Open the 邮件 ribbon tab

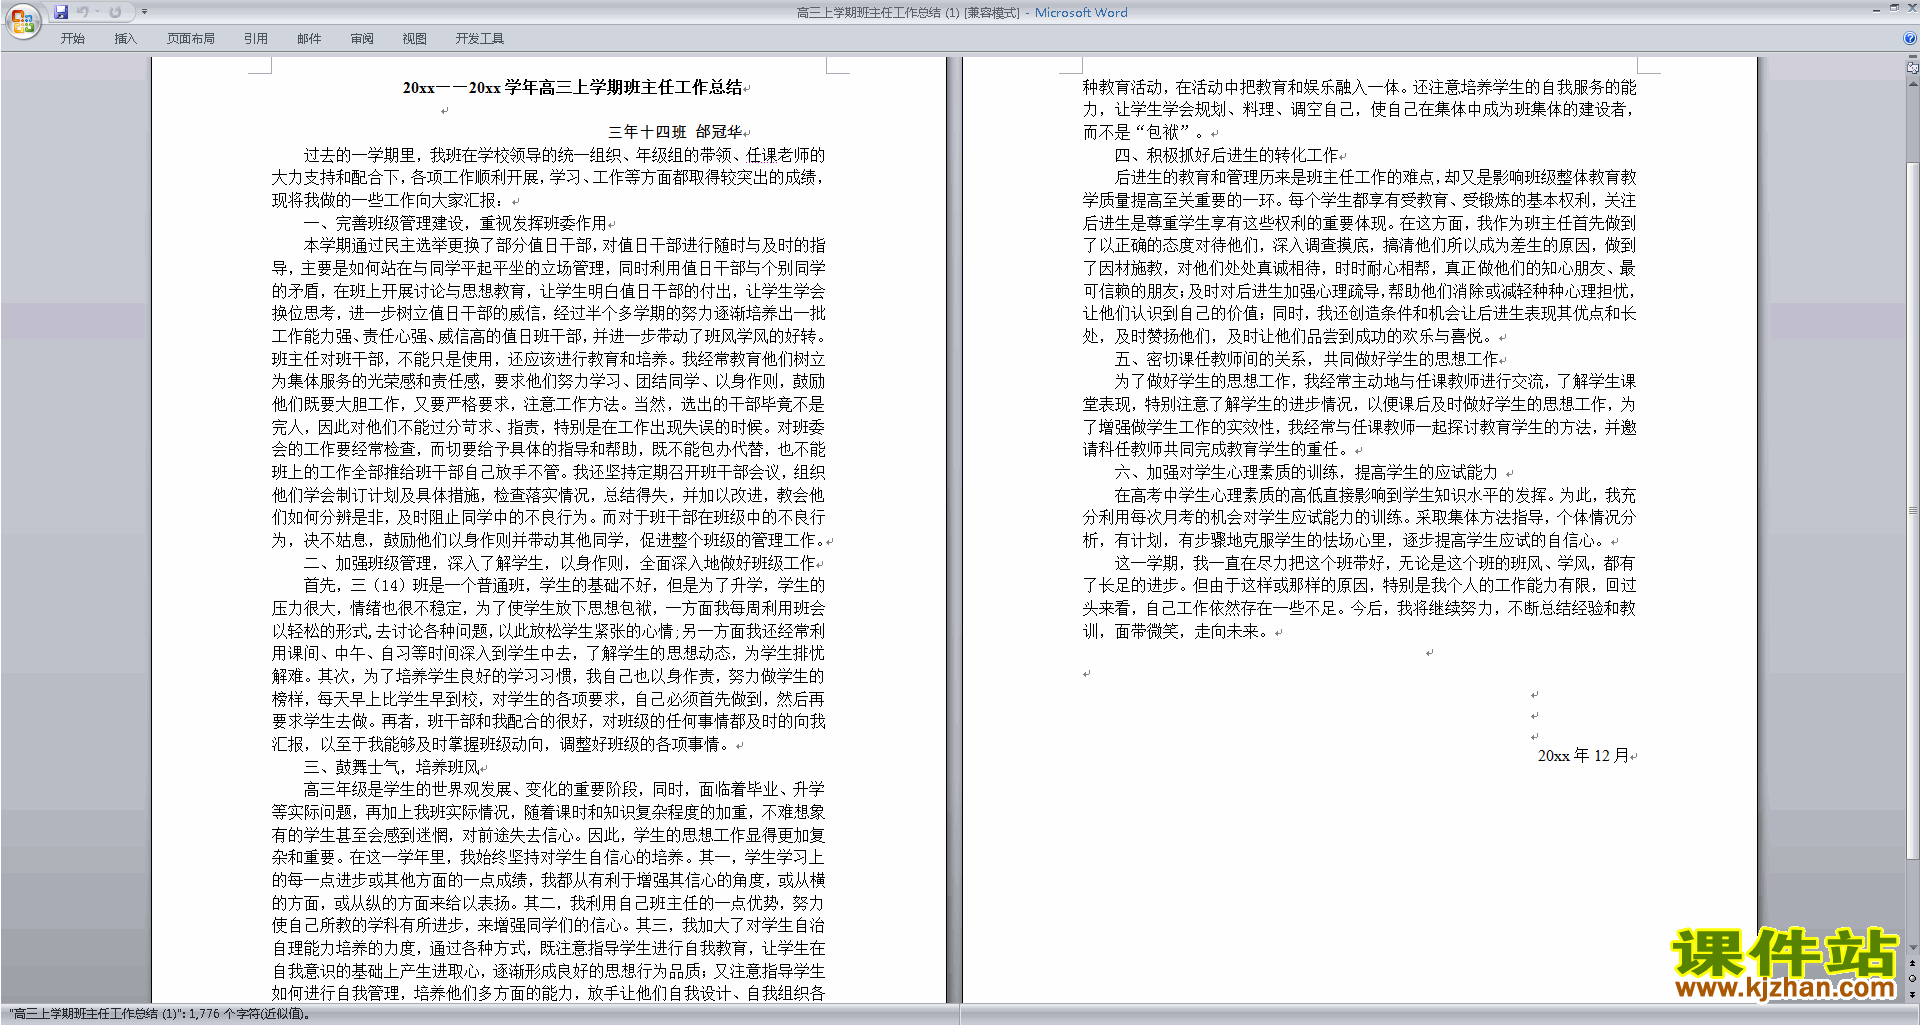(x=309, y=39)
